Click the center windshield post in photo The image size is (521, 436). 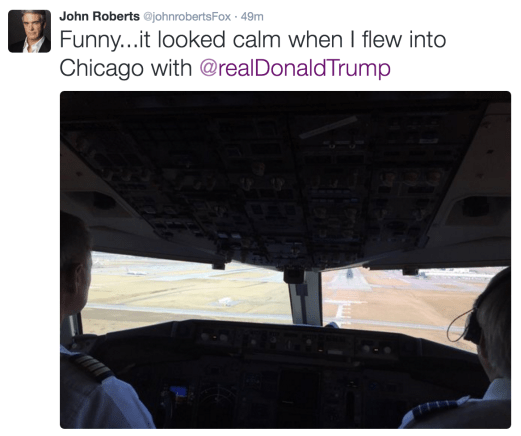306,297
